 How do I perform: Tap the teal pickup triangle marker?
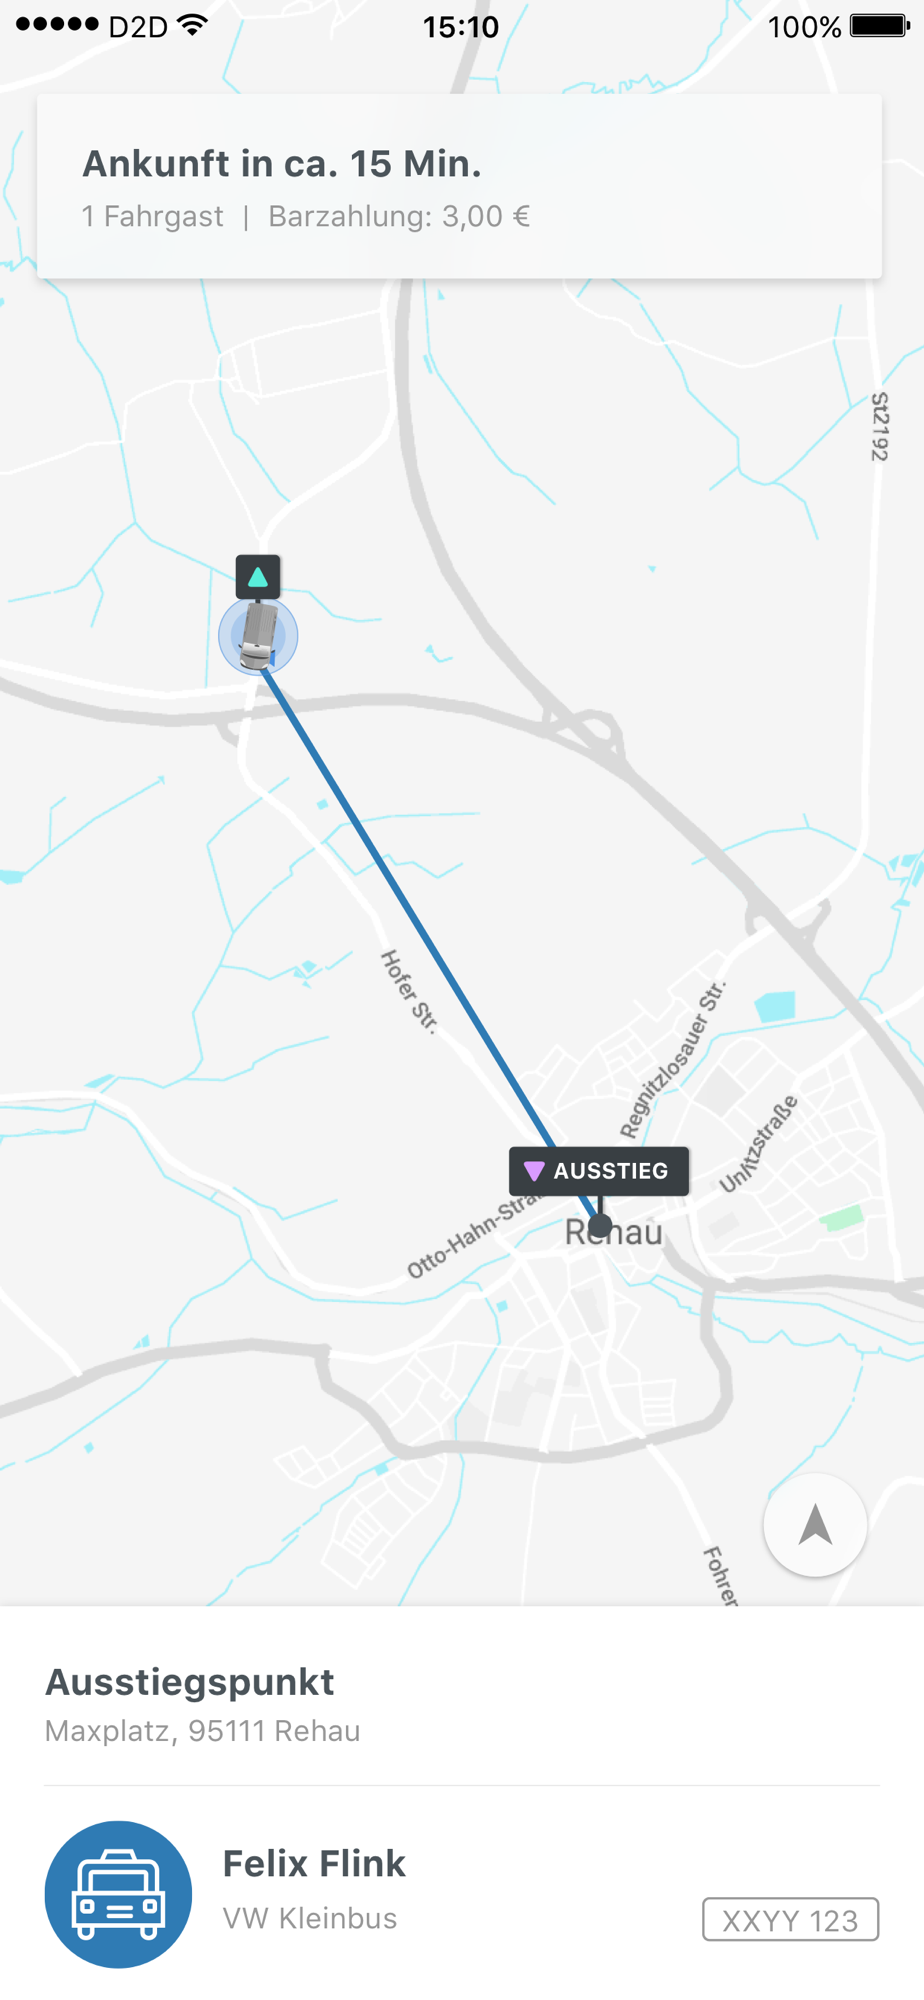(x=258, y=577)
